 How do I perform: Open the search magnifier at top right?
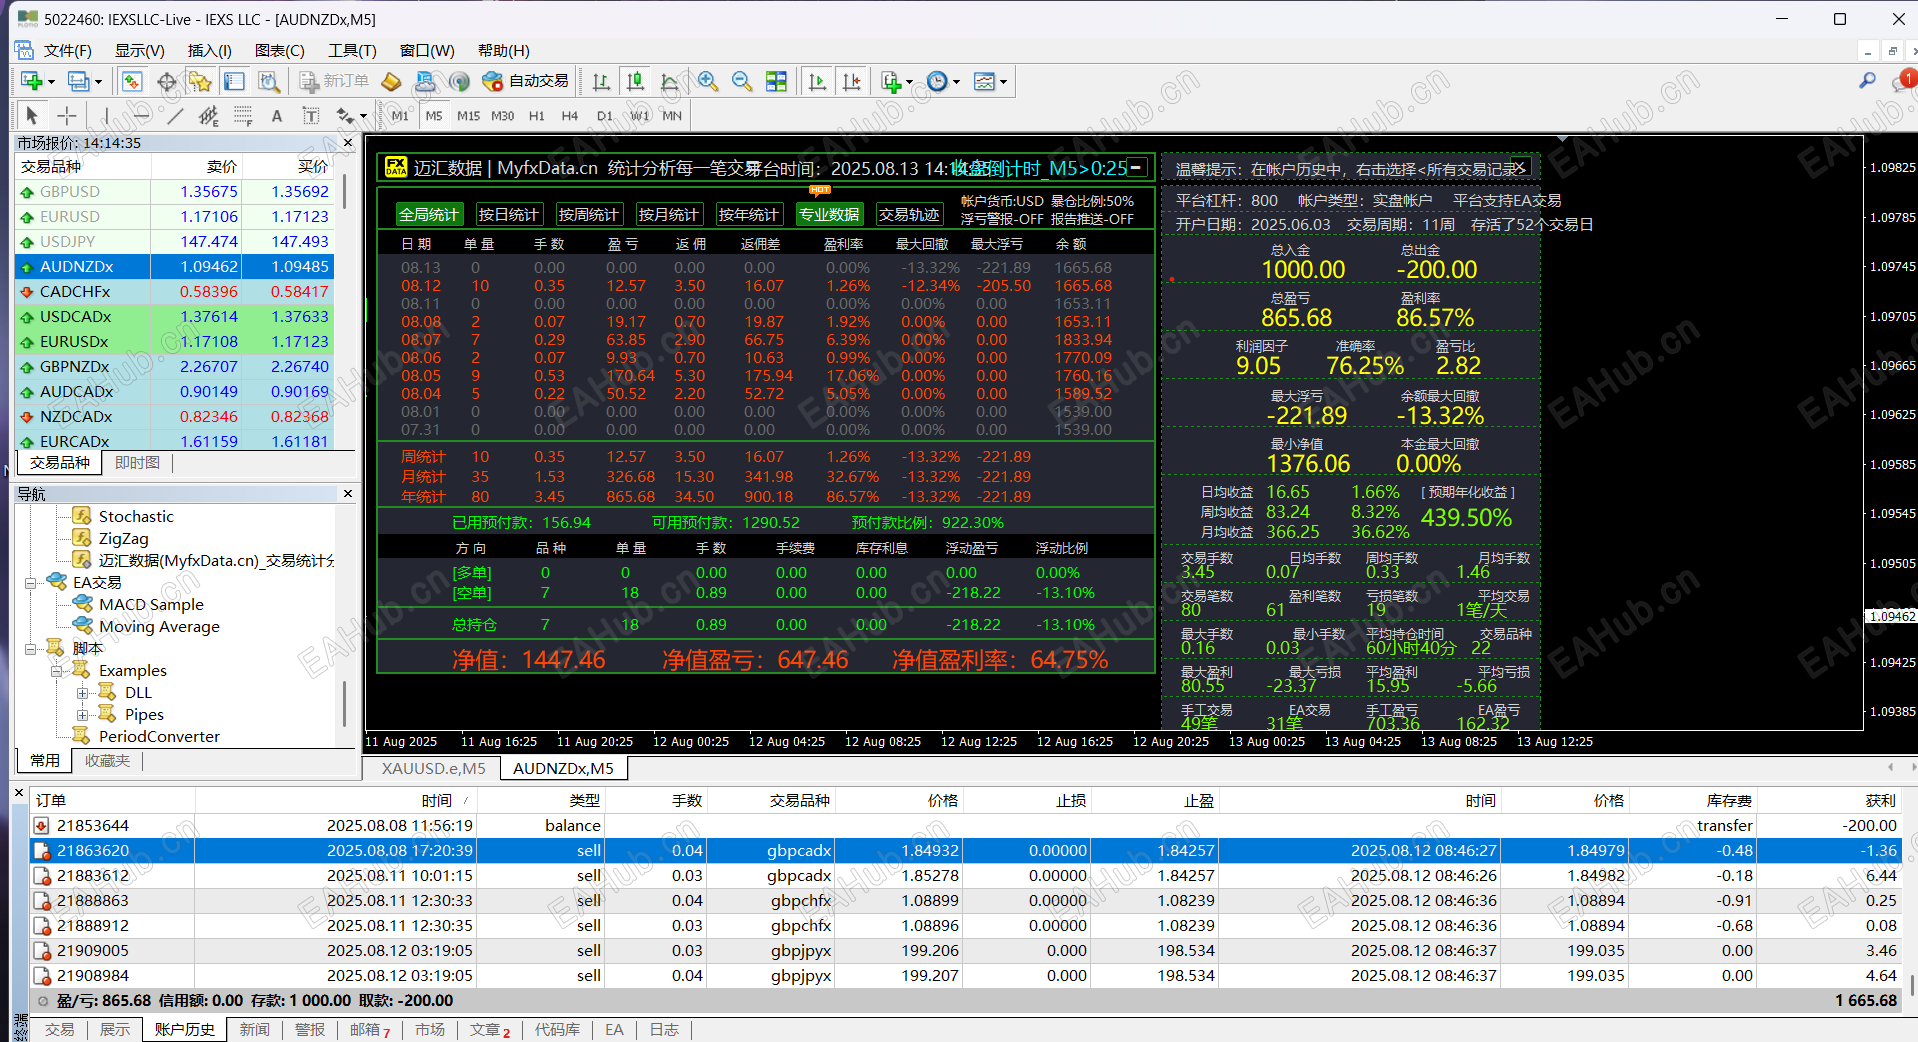[1867, 81]
